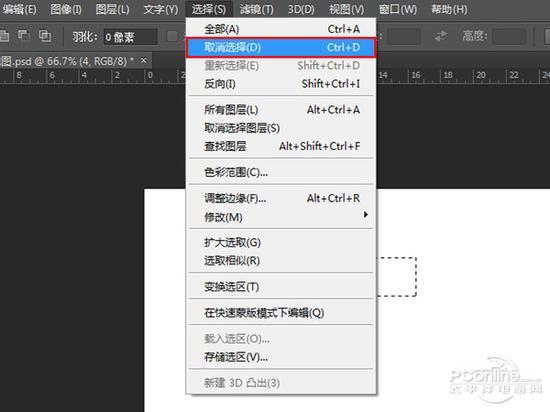The width and height of the screenshot is (550, 412).
Task: Choose 变换选区(T) menu item
Action: (x=281, y=287)
